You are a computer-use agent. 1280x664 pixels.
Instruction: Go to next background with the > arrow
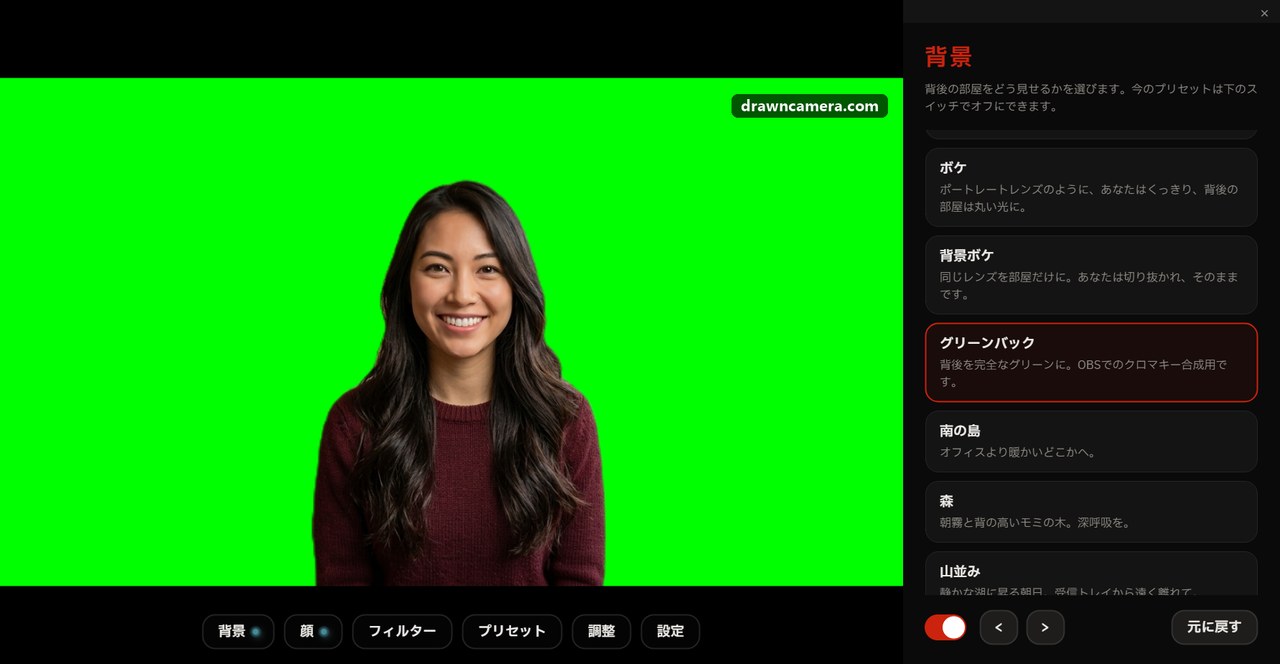click(x=1045, y=627)
